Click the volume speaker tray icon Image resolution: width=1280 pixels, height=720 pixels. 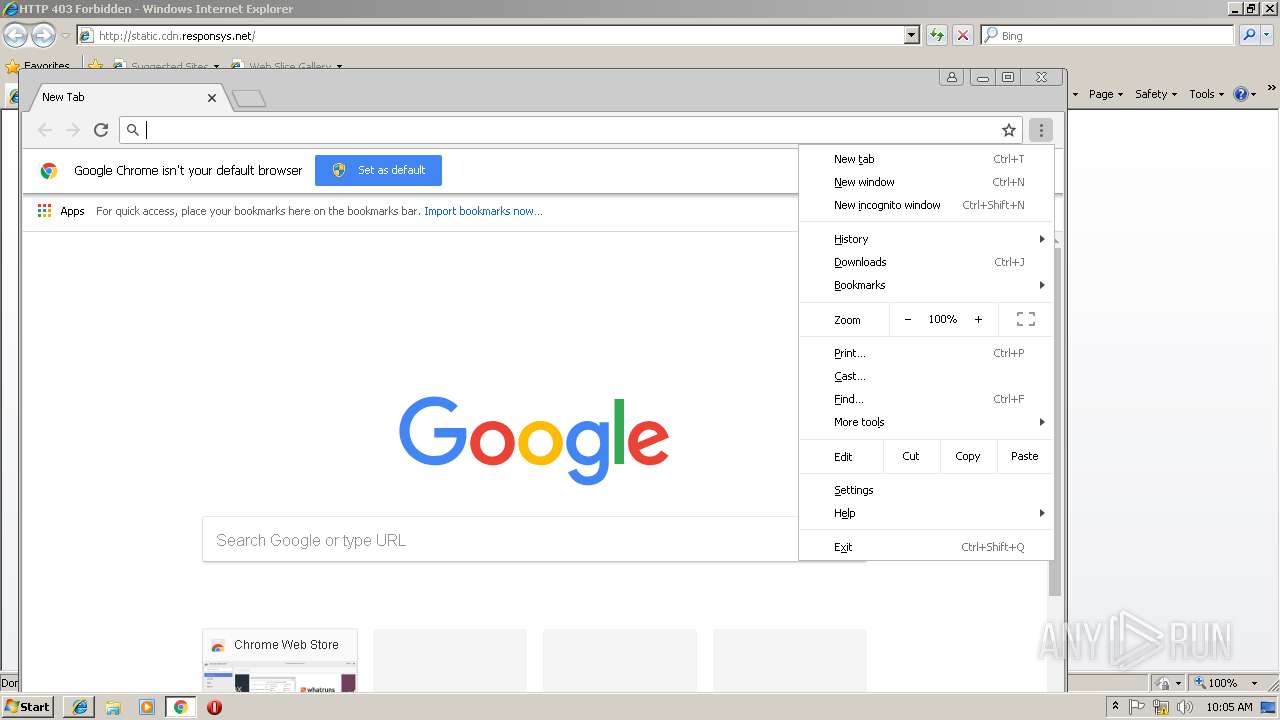pyautogui.click(x=1185, y=707)
